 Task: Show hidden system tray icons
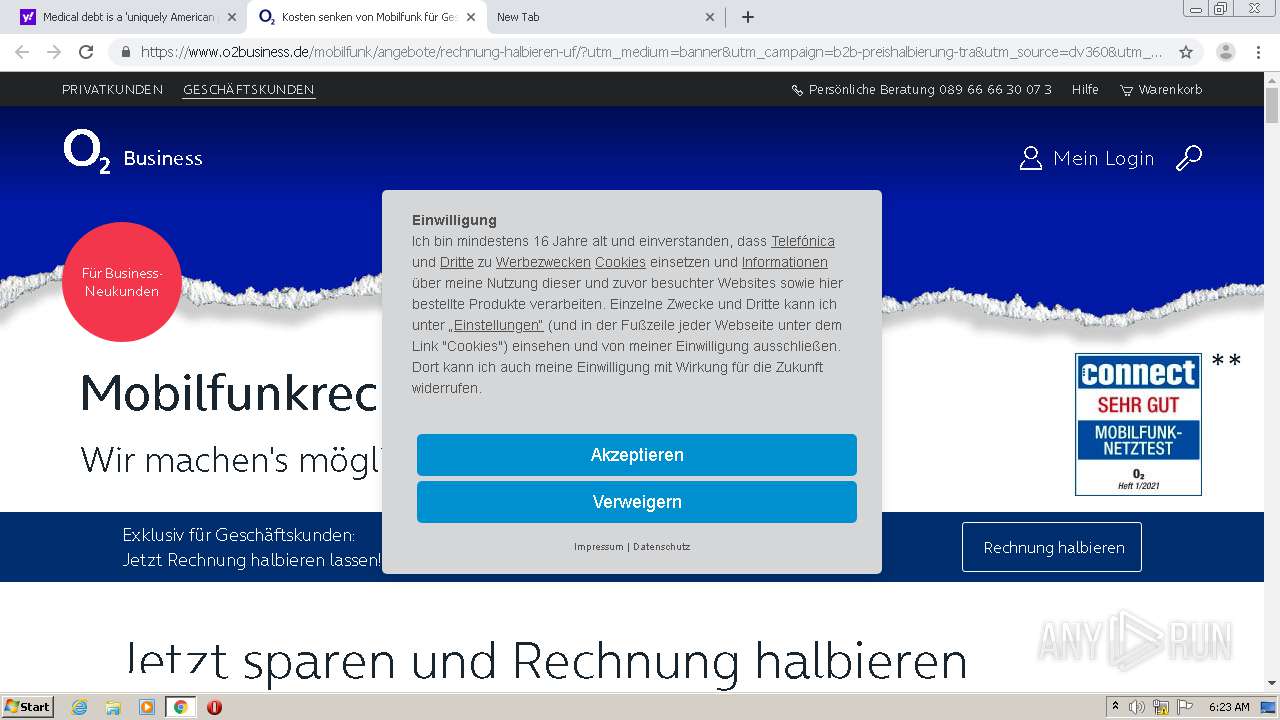click(1115, 707)
